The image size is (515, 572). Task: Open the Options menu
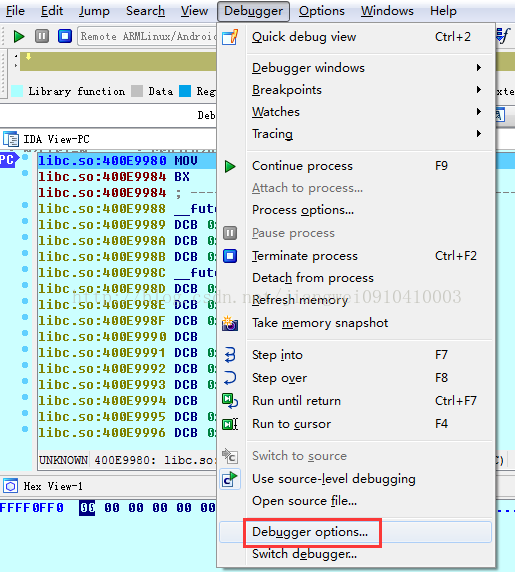322,11
